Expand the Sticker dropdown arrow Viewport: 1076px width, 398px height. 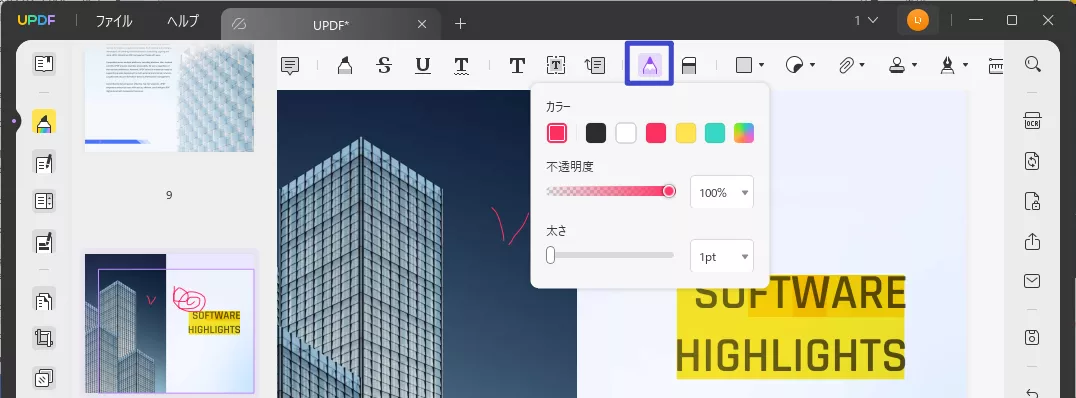(x=812, y=66)
